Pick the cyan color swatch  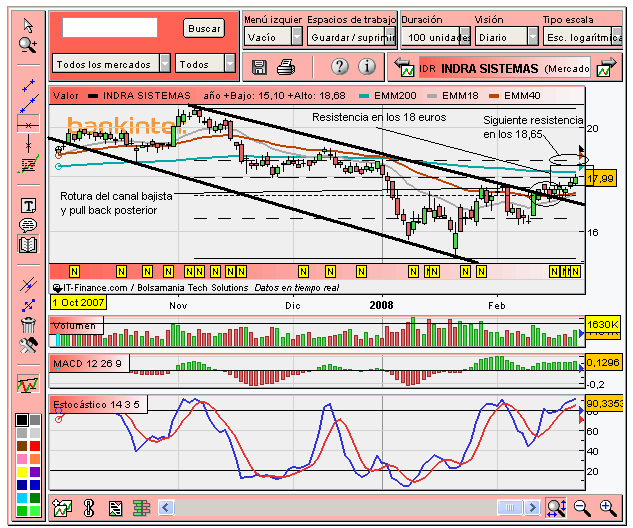tap(22, 498)
